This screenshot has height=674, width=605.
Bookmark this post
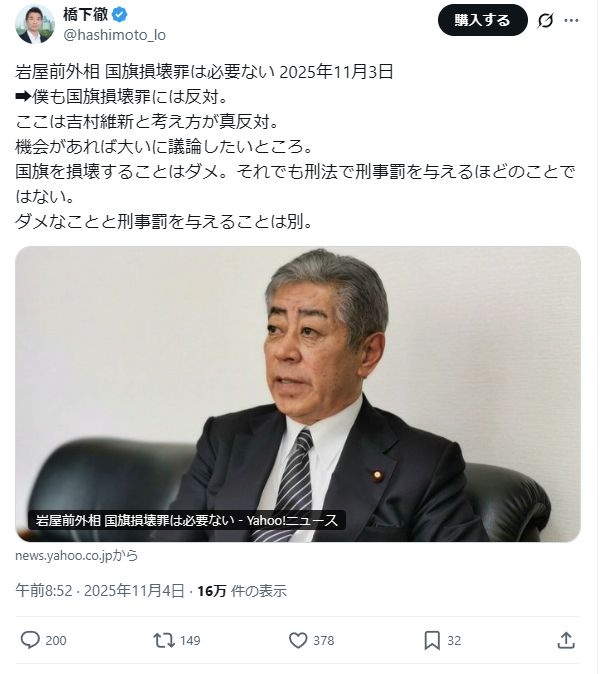pyautogui.click(x=432, y=640)
